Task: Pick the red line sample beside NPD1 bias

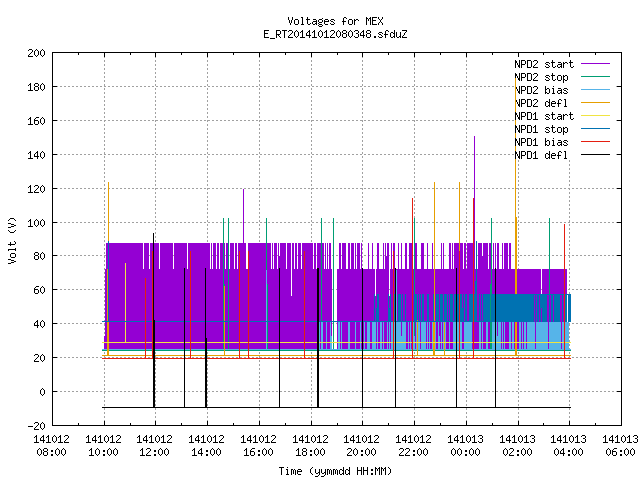Action: point(595,142)
